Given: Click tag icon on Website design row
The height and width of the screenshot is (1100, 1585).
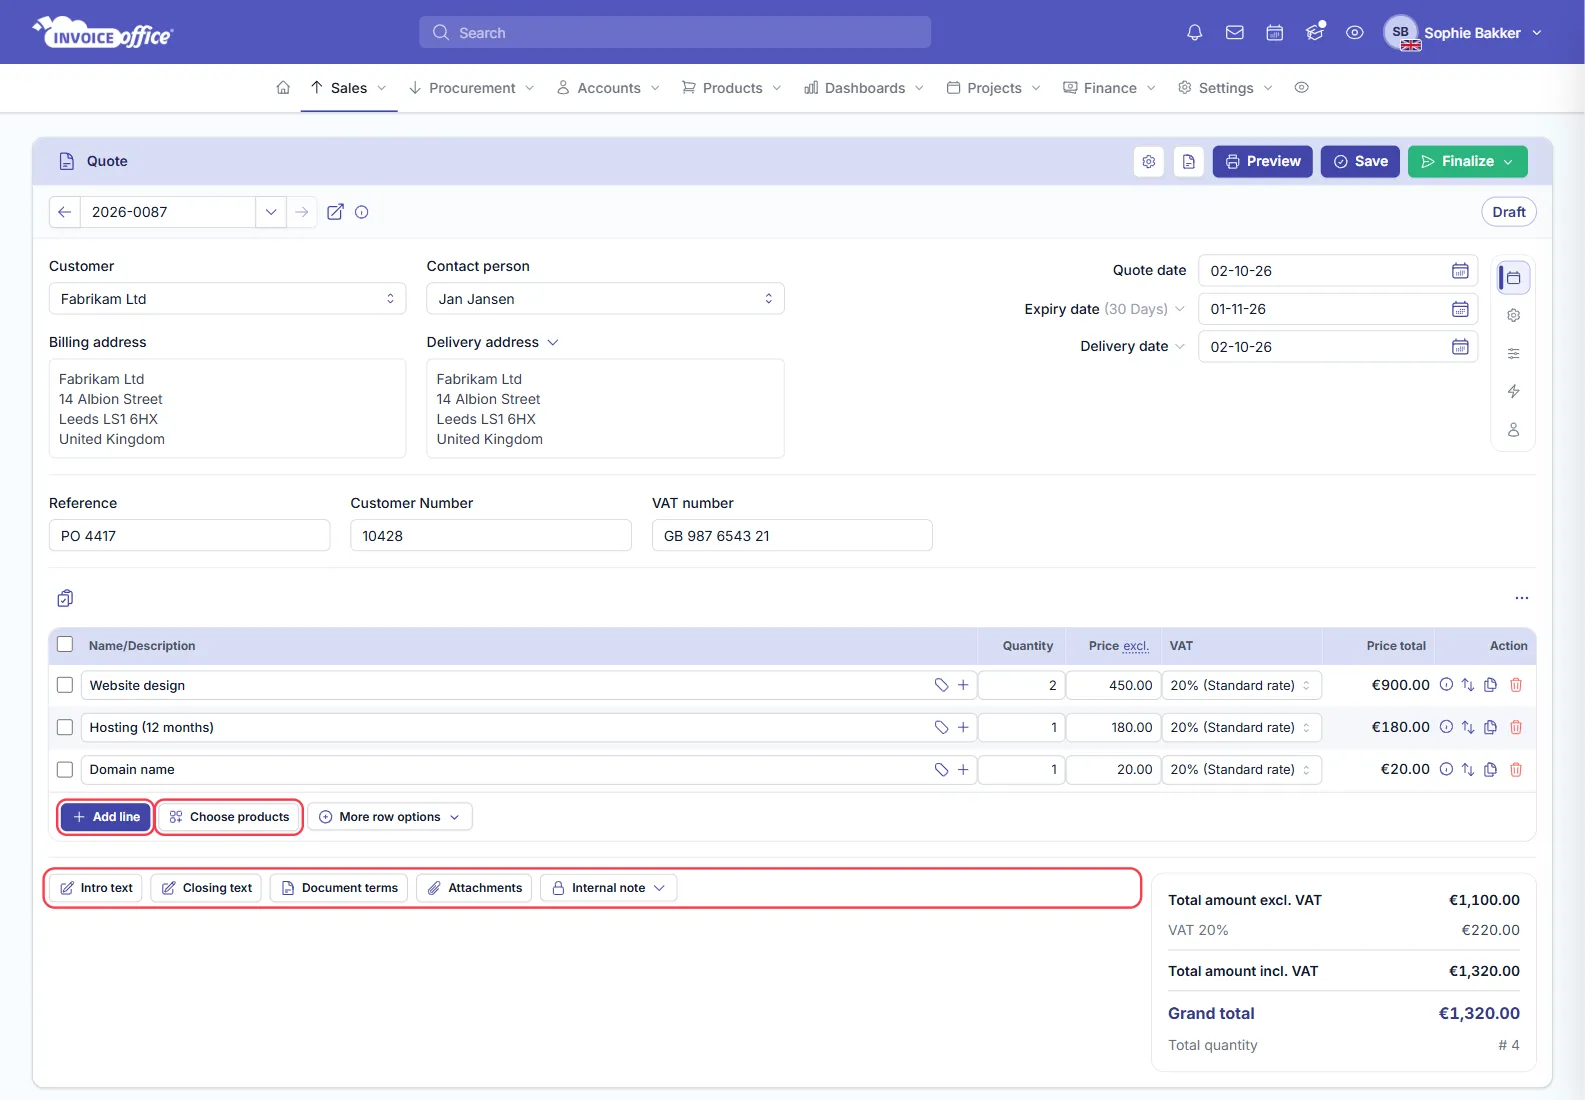Looking at the screenshot, I should tap(941, 685).
